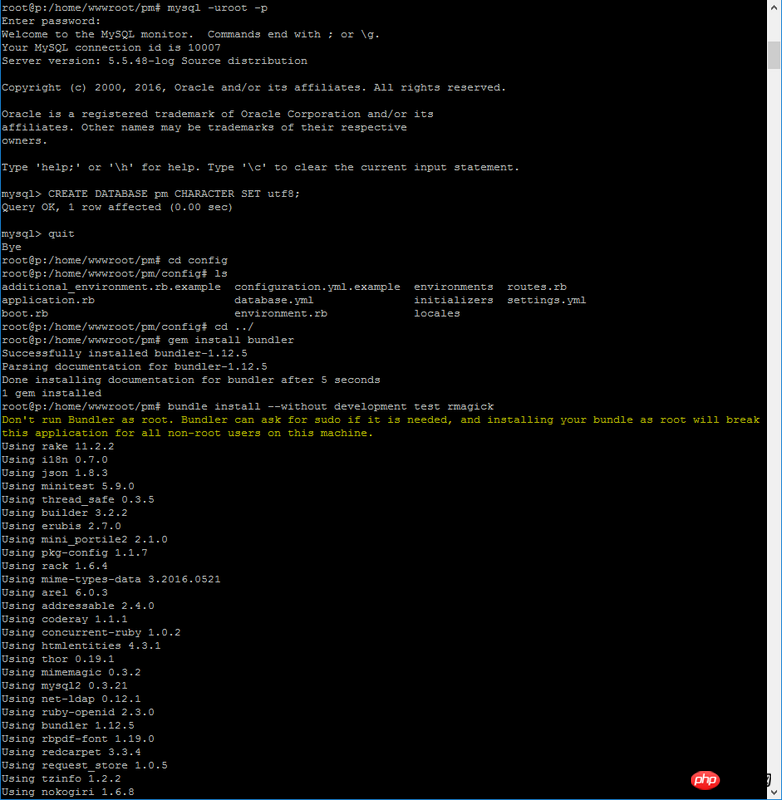Click 'Server version: 5.5.48-log Source distribution' line

155,61
